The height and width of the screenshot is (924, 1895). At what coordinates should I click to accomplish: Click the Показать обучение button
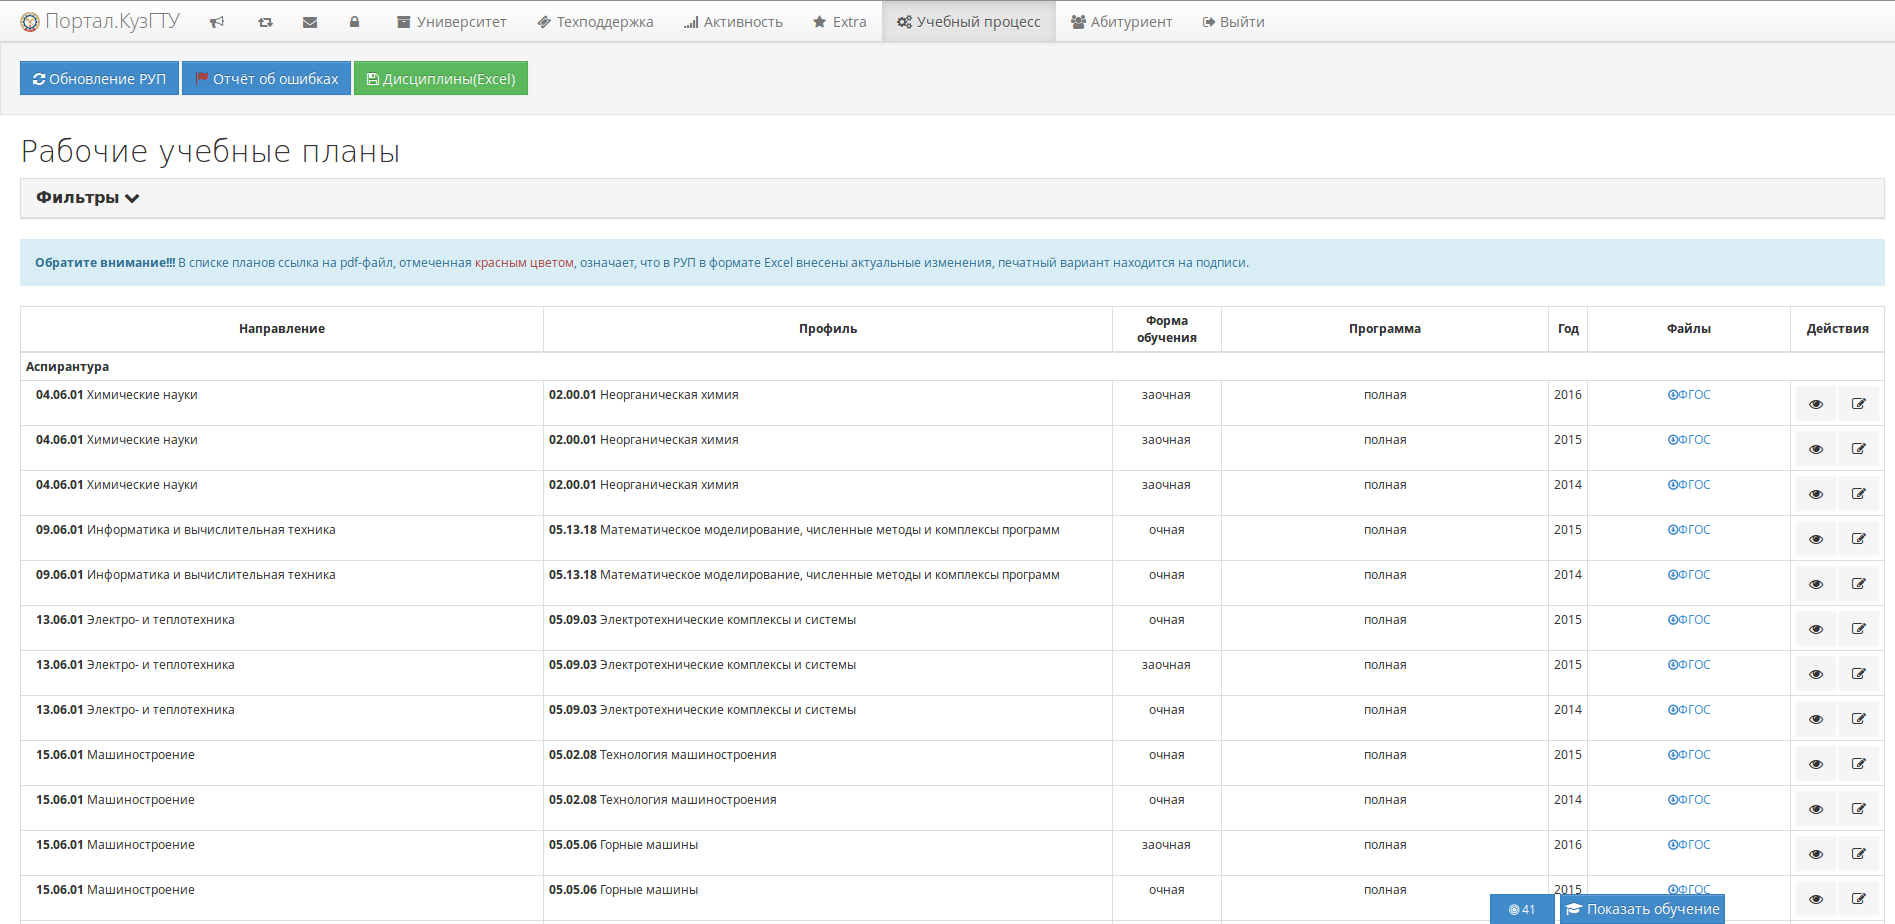[x=1643, y=909]
